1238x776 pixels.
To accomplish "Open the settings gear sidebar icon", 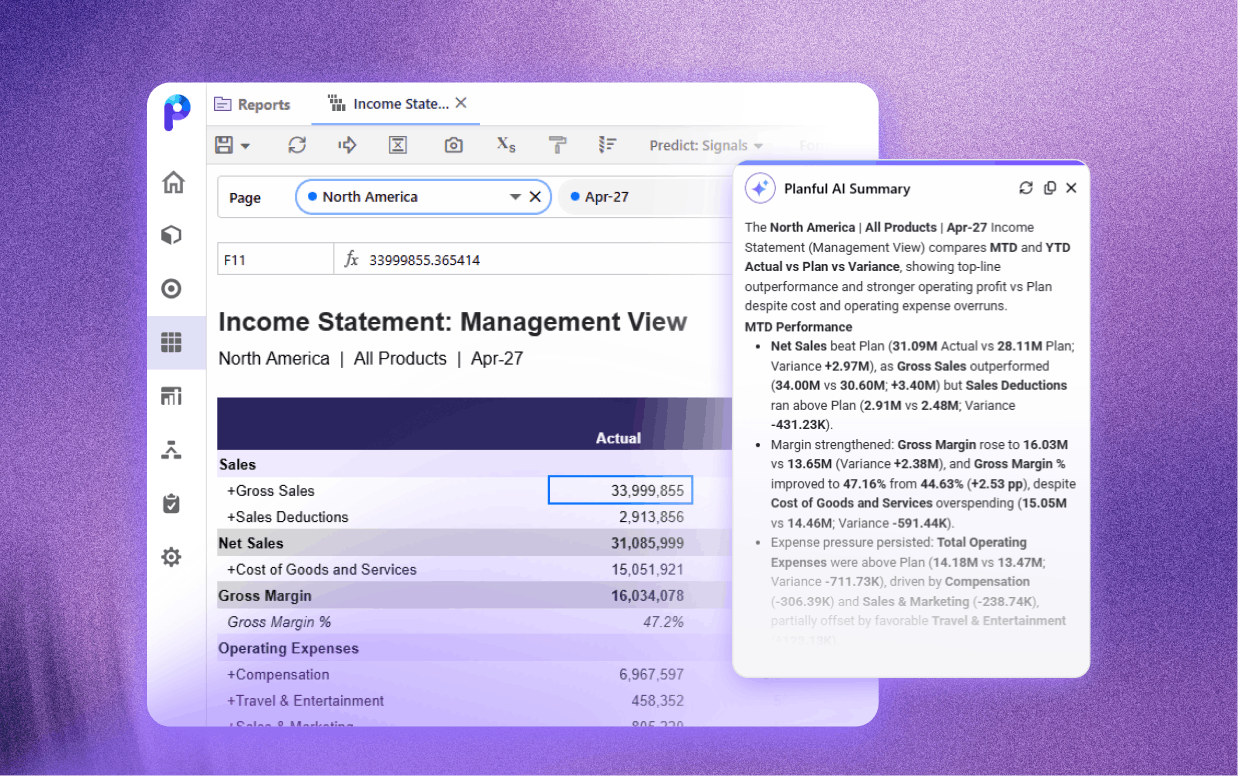I will pyautogui.click(x=172, y=557).
